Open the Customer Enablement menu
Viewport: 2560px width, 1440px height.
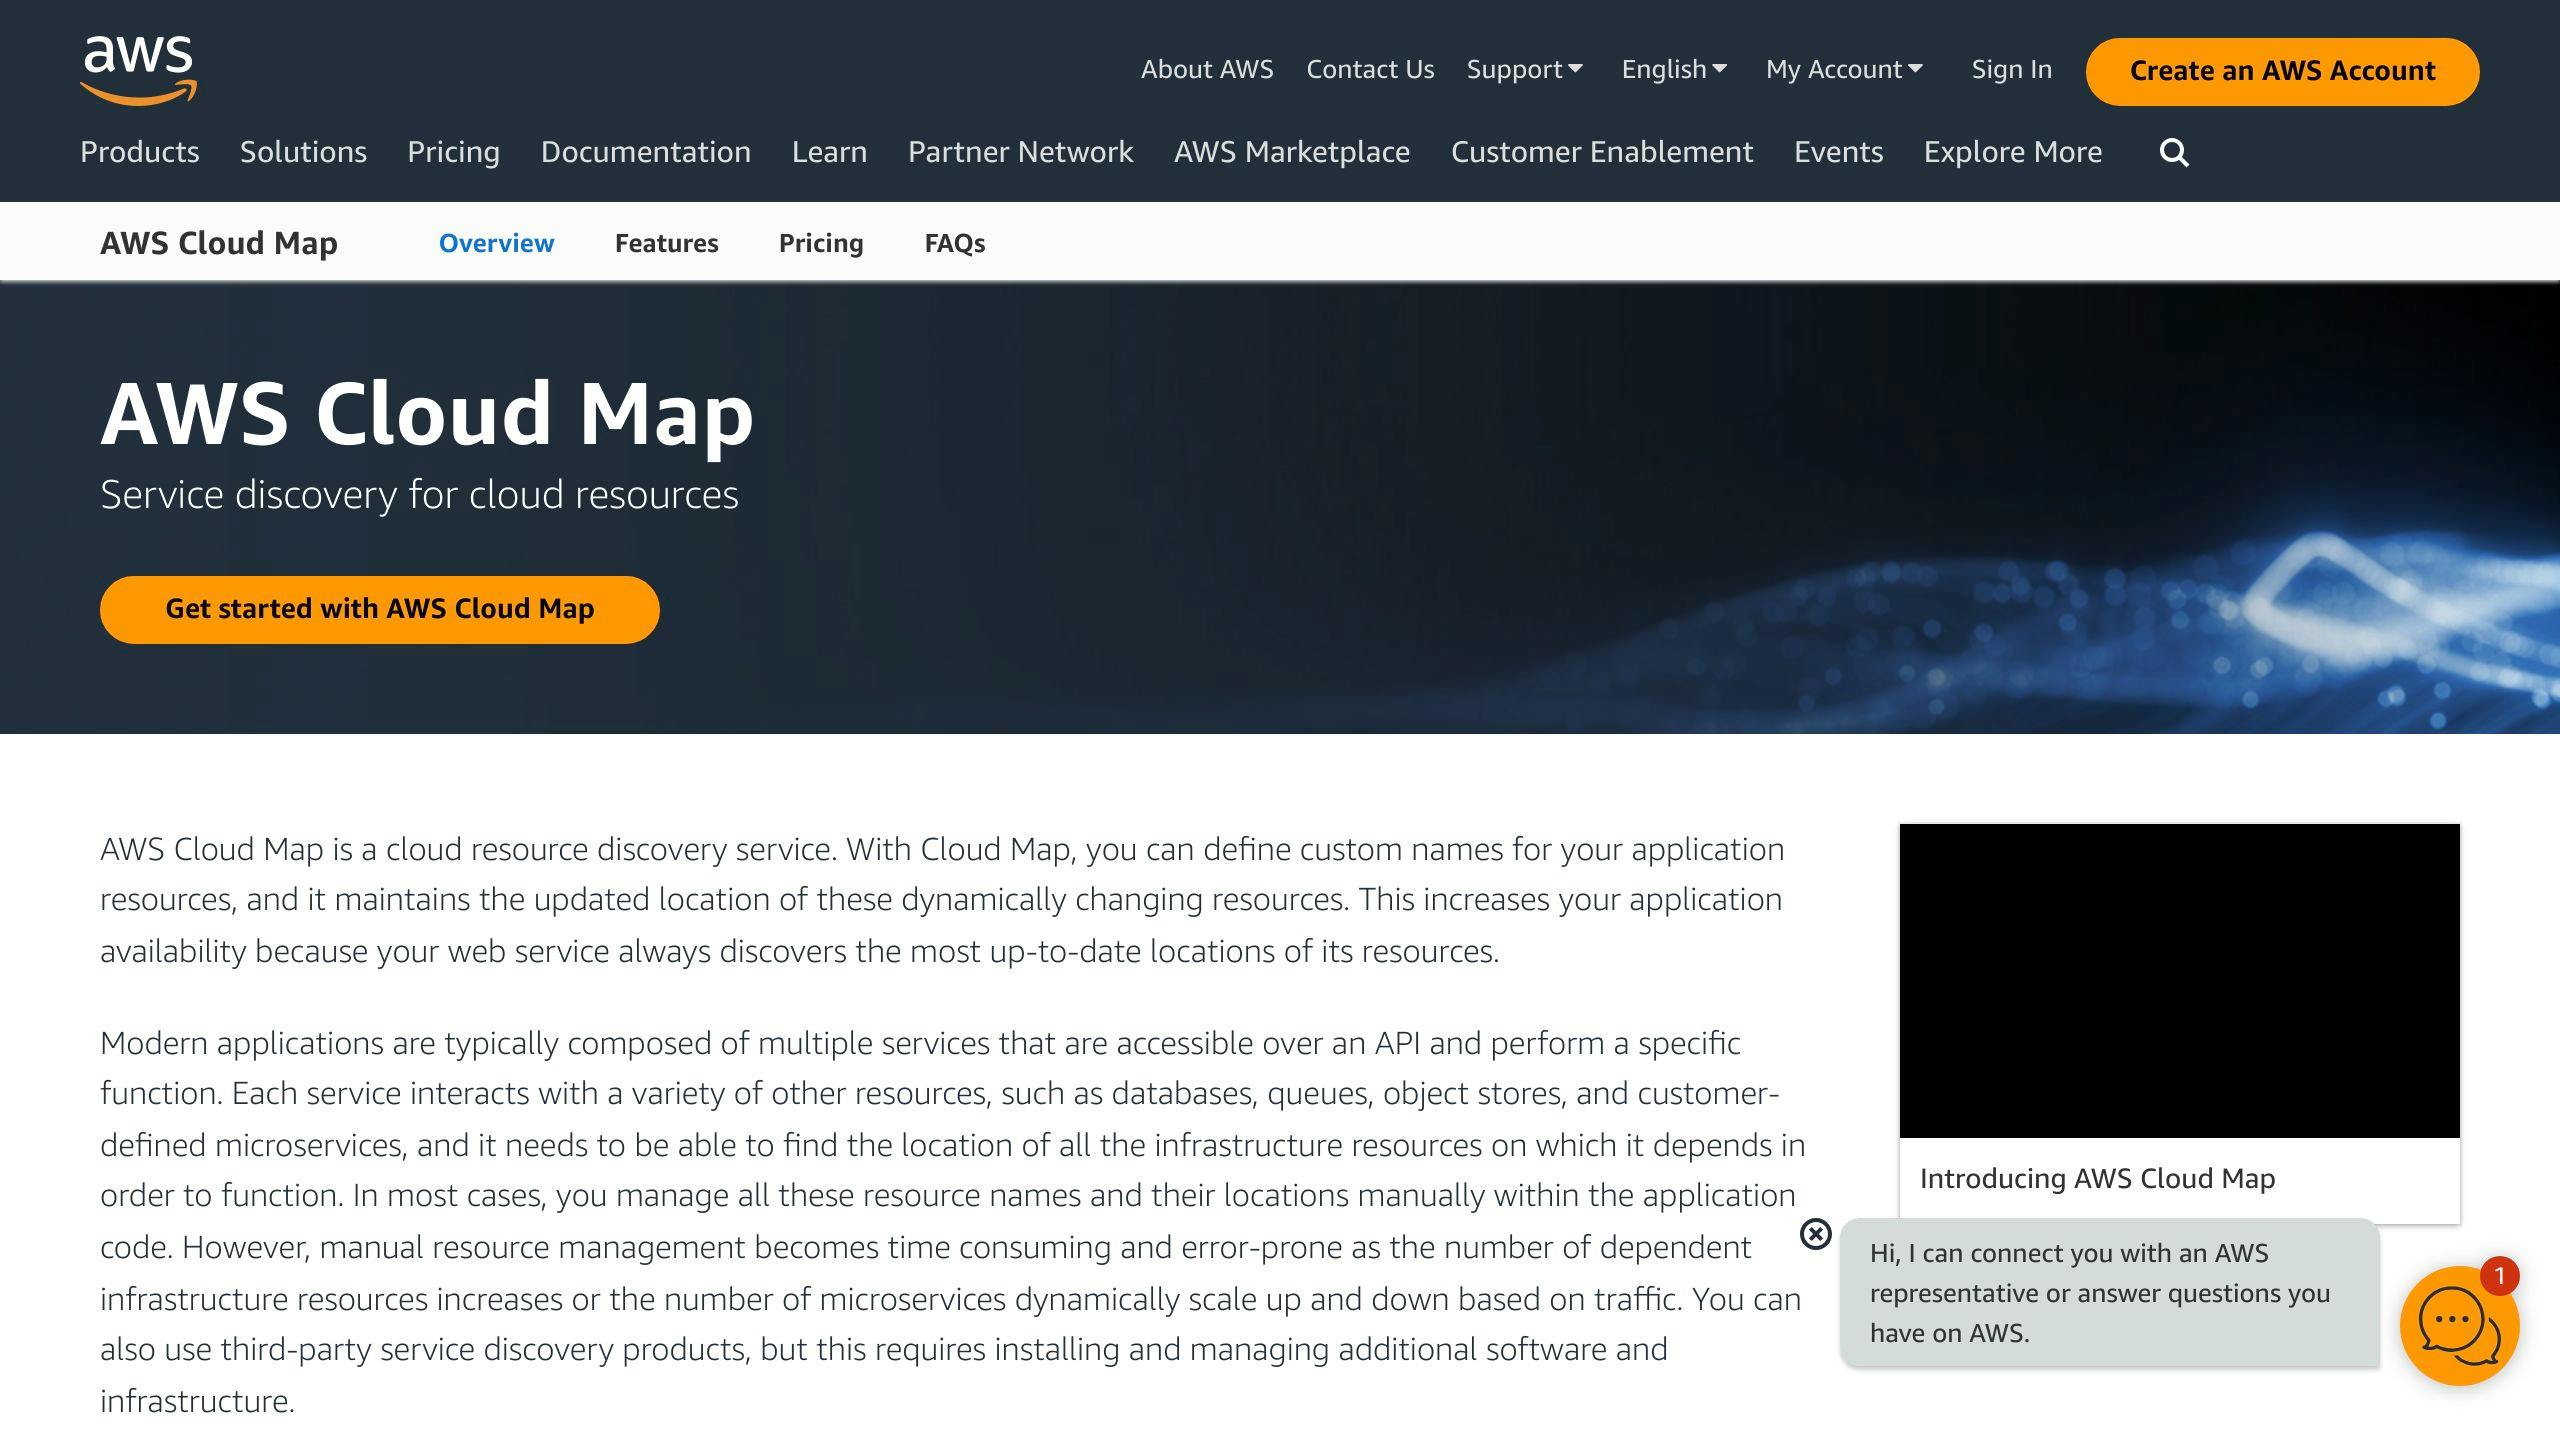tap(1602, 152)
